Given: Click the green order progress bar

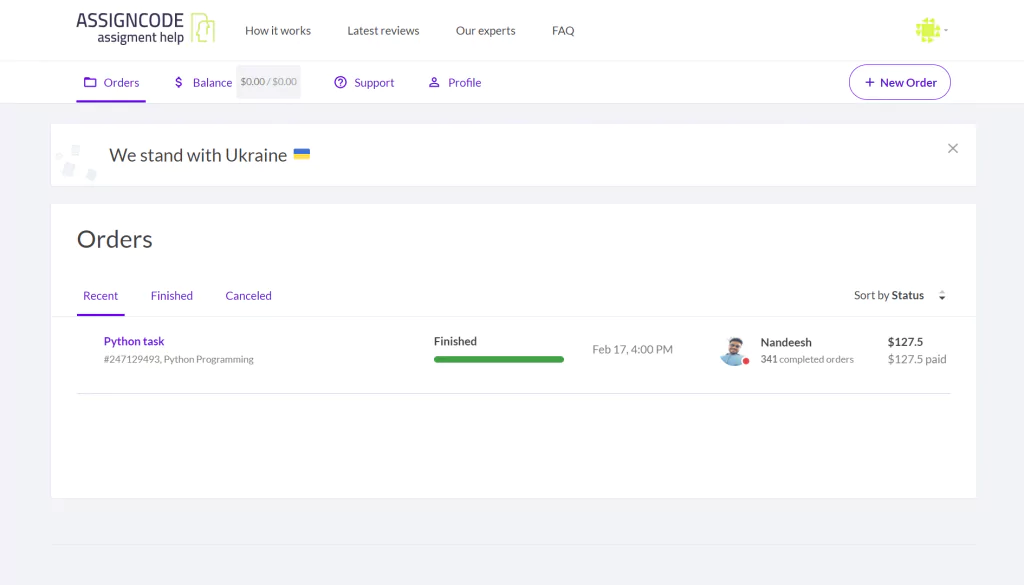Looking at the screenshot, I should click(x=499, y=359).
